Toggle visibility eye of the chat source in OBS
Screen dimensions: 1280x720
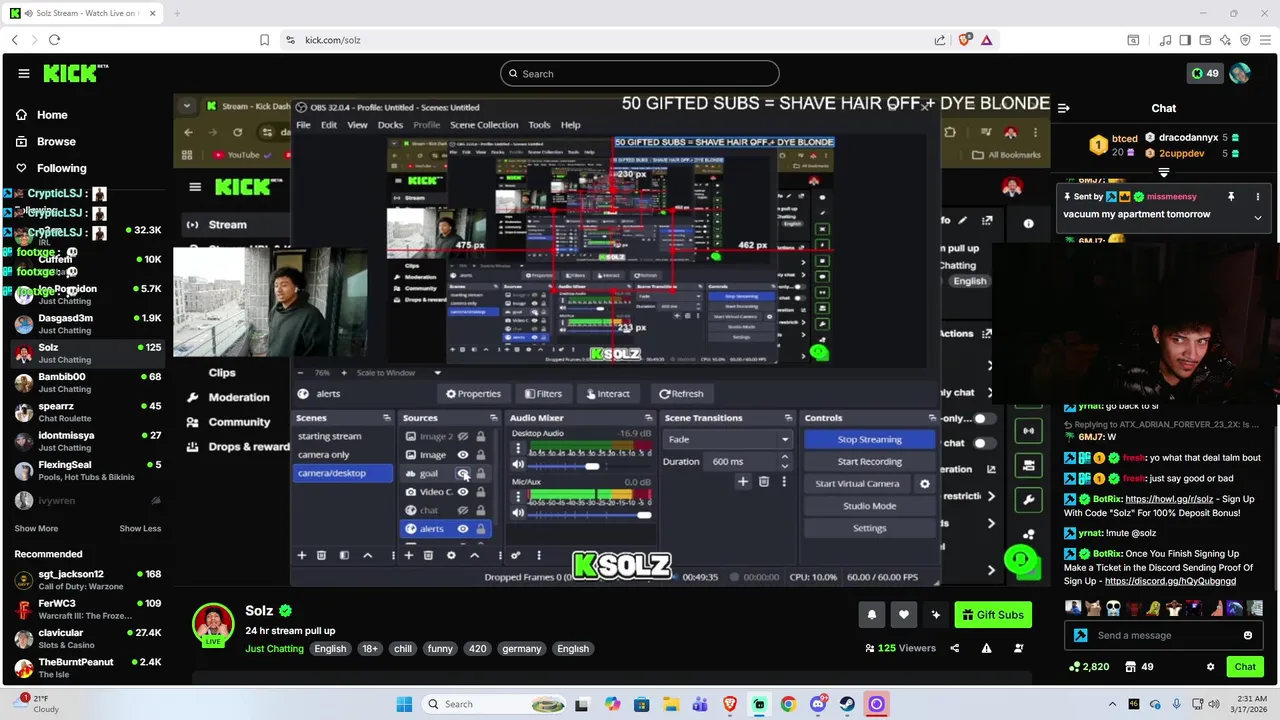point(462,510)
